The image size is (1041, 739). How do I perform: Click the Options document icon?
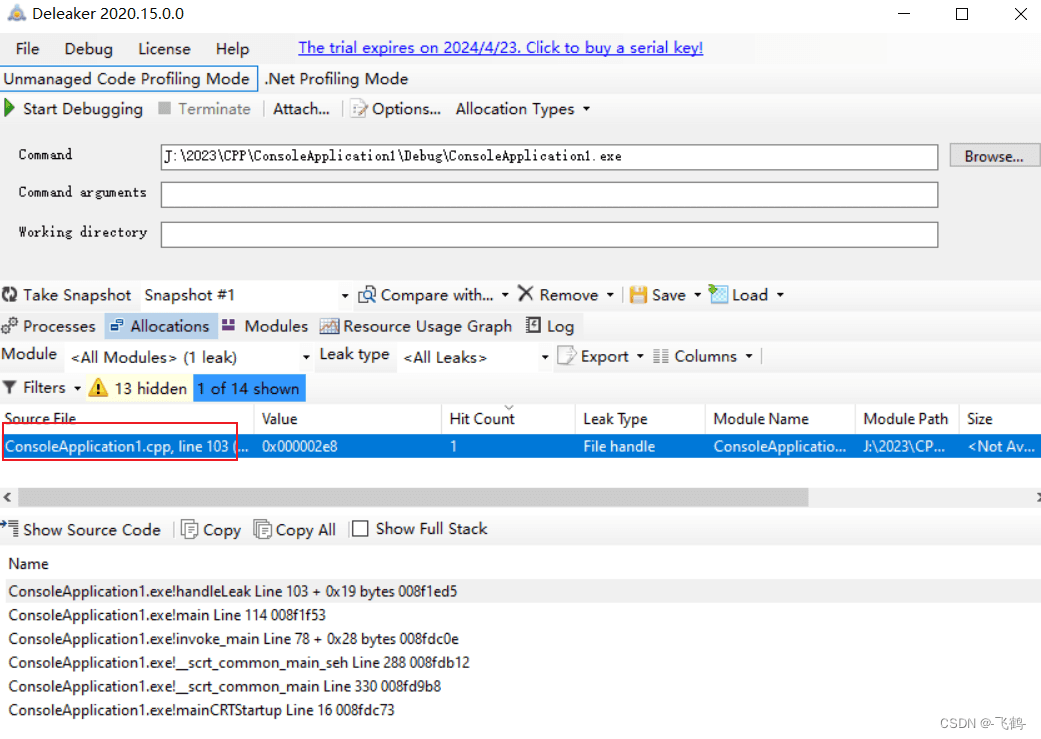pos(359,108)
